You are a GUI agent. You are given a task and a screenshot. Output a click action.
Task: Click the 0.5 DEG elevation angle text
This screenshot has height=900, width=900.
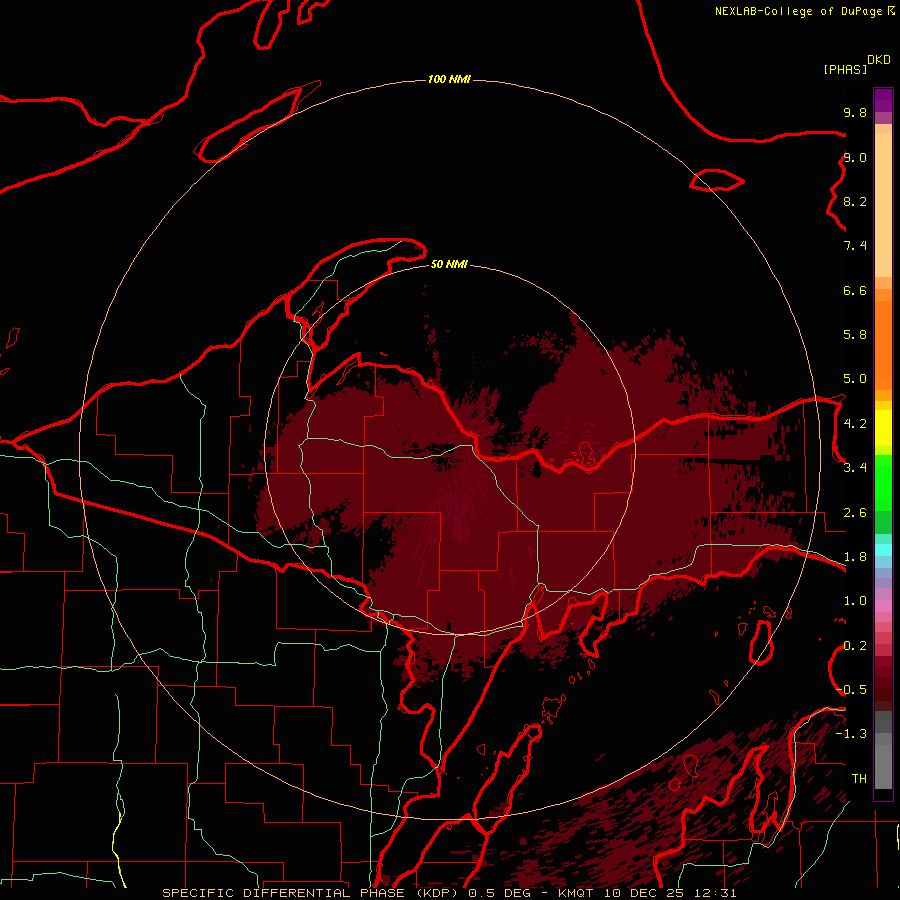point(501,893)
